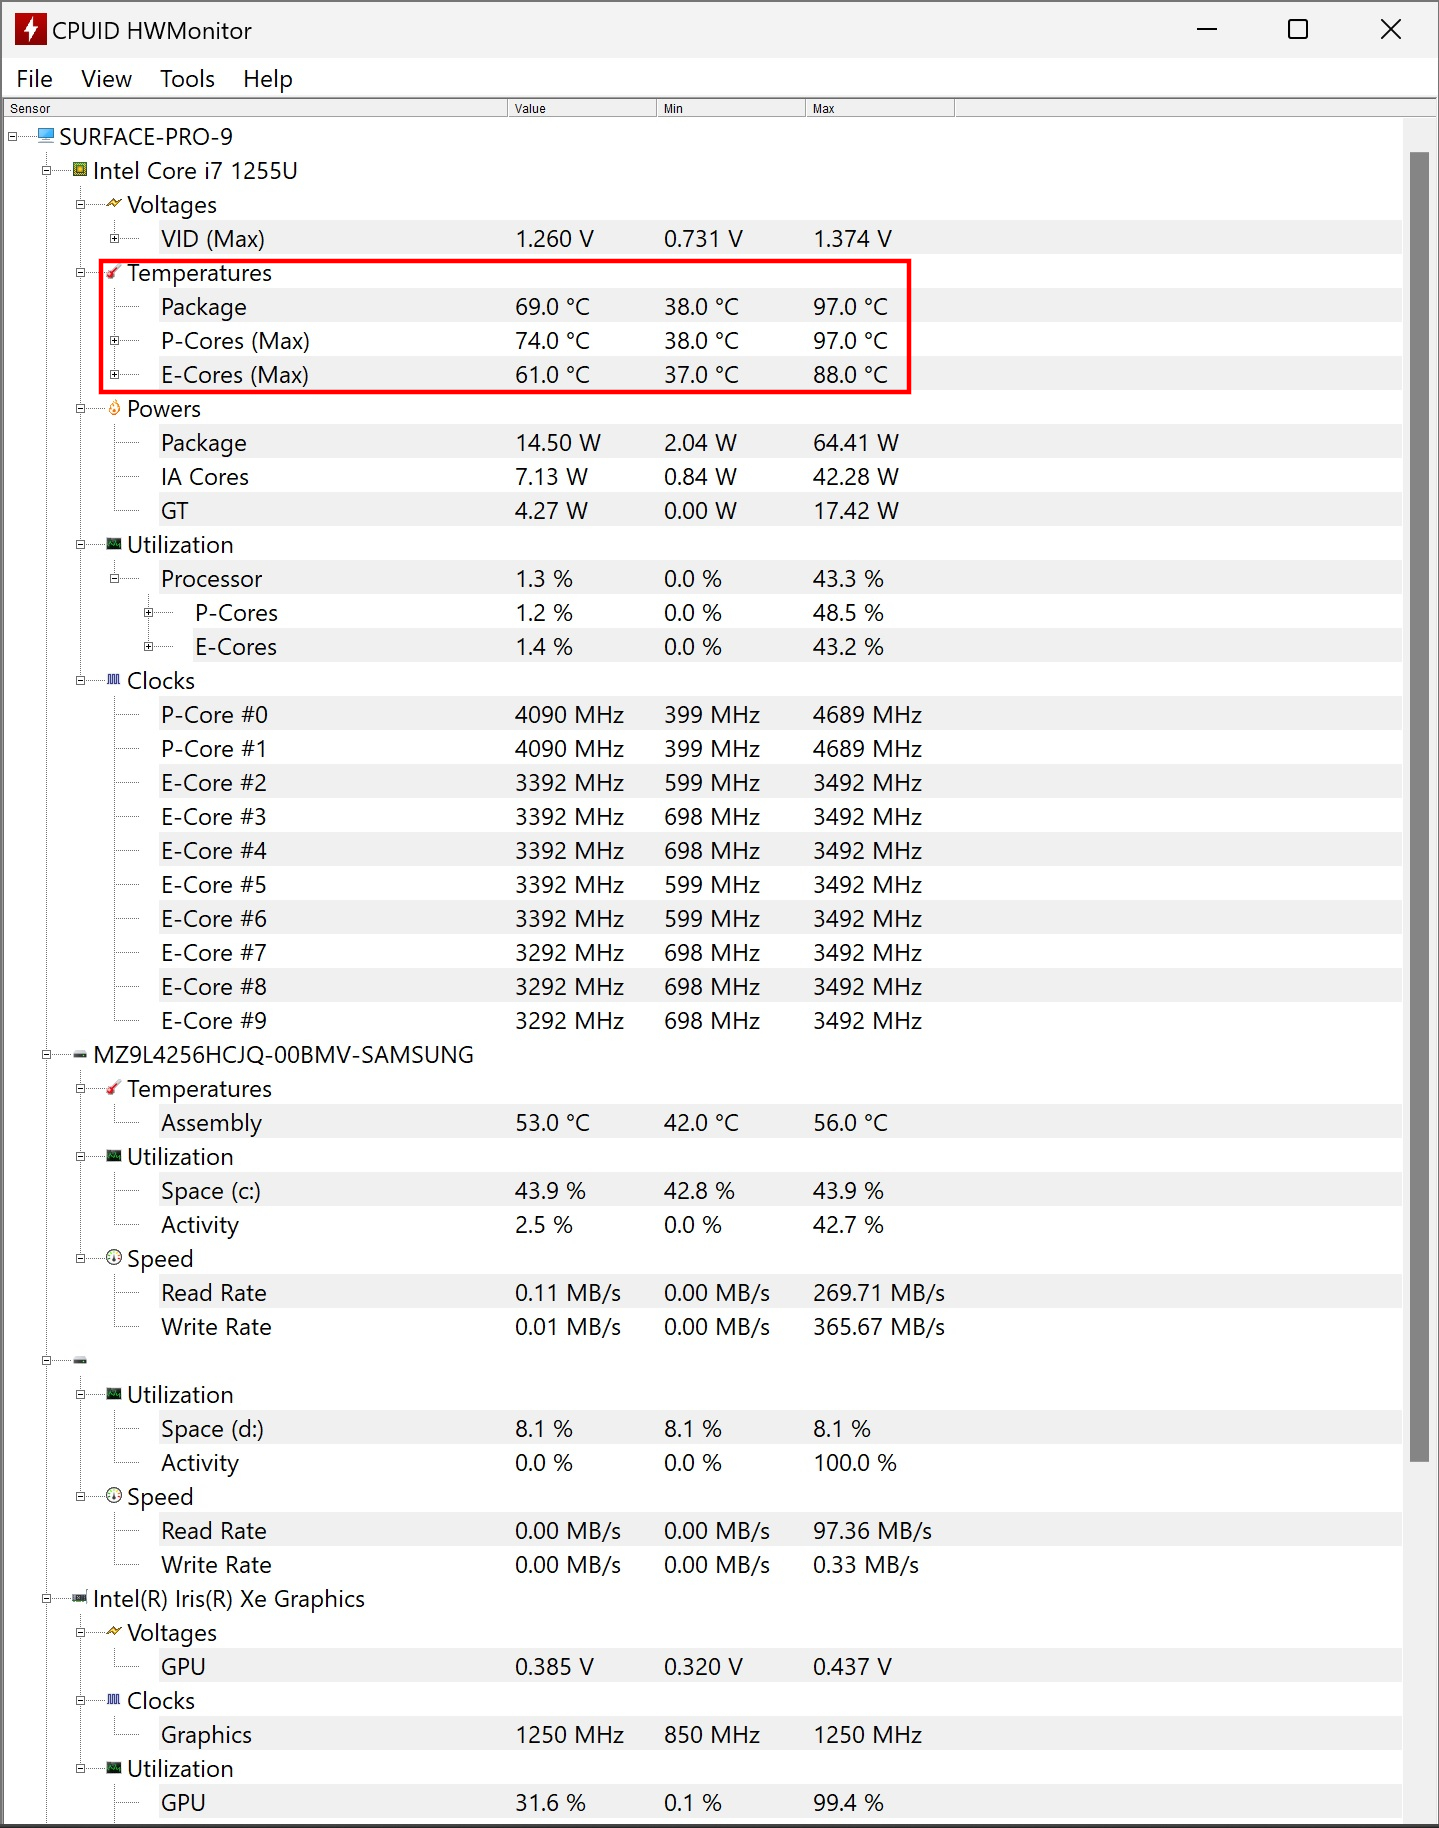Select the Graphics clock row
Screen dimensions: 1439x1828
pos(780,1734)
